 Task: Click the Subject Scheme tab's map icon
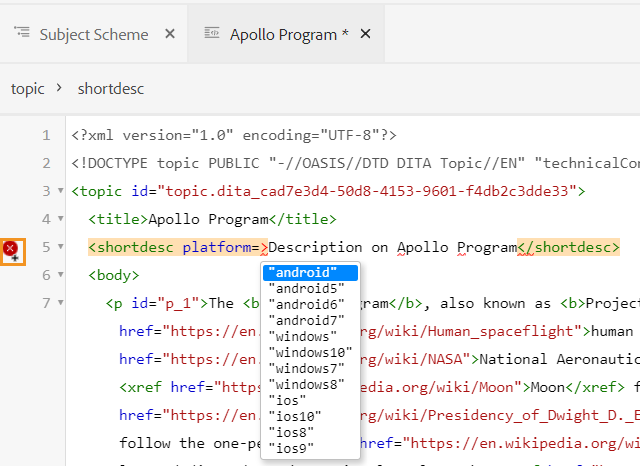22,31
